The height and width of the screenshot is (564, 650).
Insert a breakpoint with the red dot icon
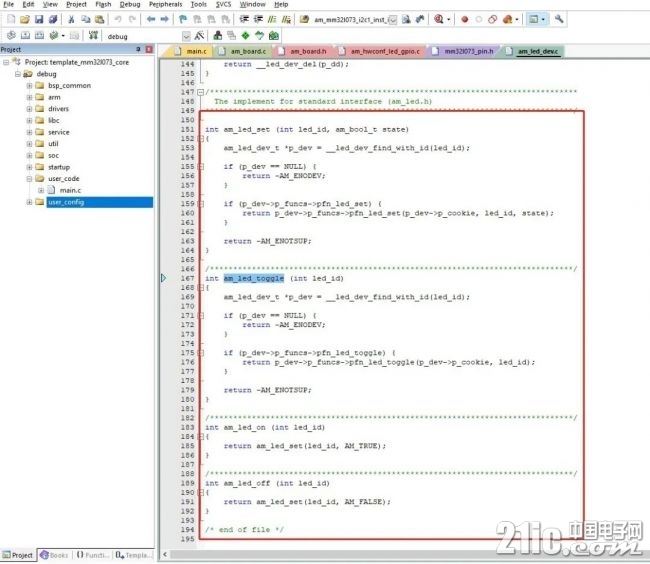(x=464, y=19)
